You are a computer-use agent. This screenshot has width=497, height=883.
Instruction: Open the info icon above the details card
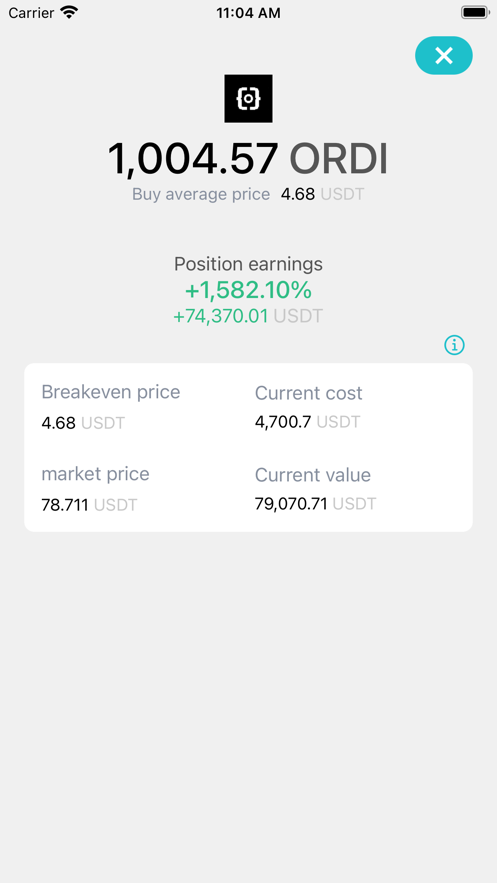pos(454,345)
